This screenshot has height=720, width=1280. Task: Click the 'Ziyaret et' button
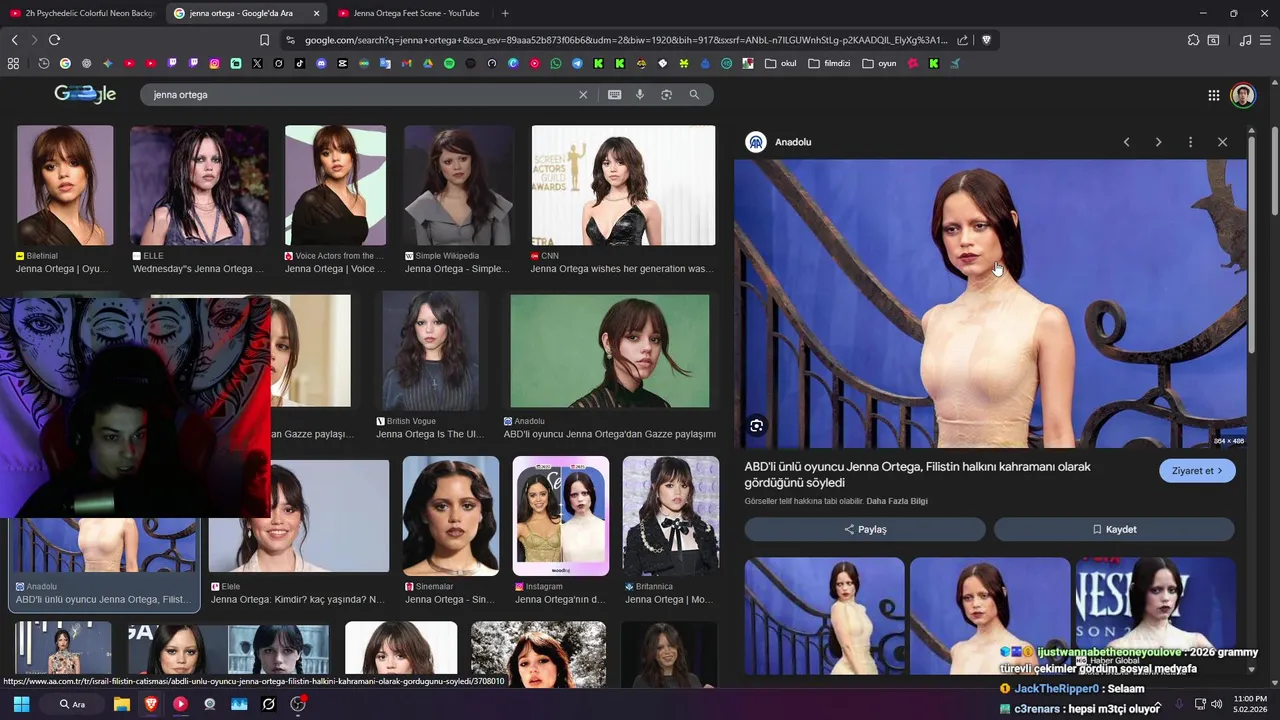tap(1197, 471)
